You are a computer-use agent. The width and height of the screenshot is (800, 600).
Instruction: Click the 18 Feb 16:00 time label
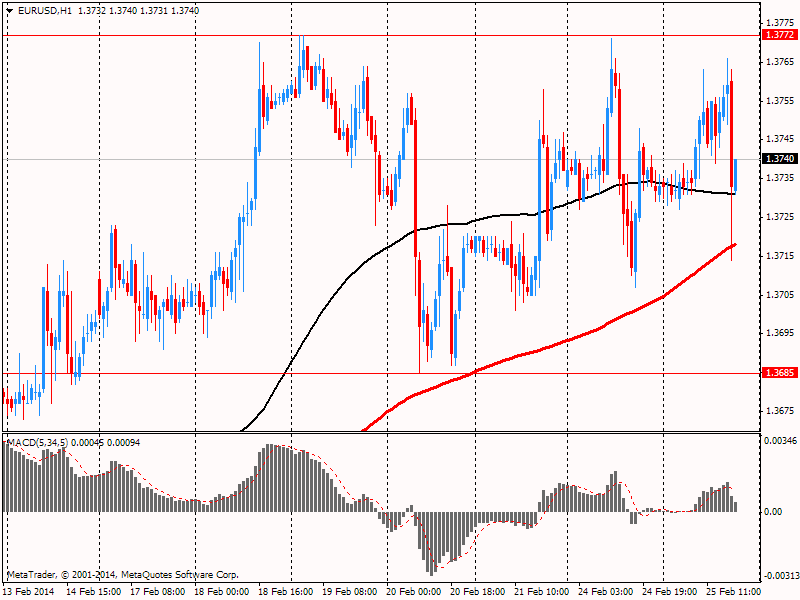tap(284, 592)
